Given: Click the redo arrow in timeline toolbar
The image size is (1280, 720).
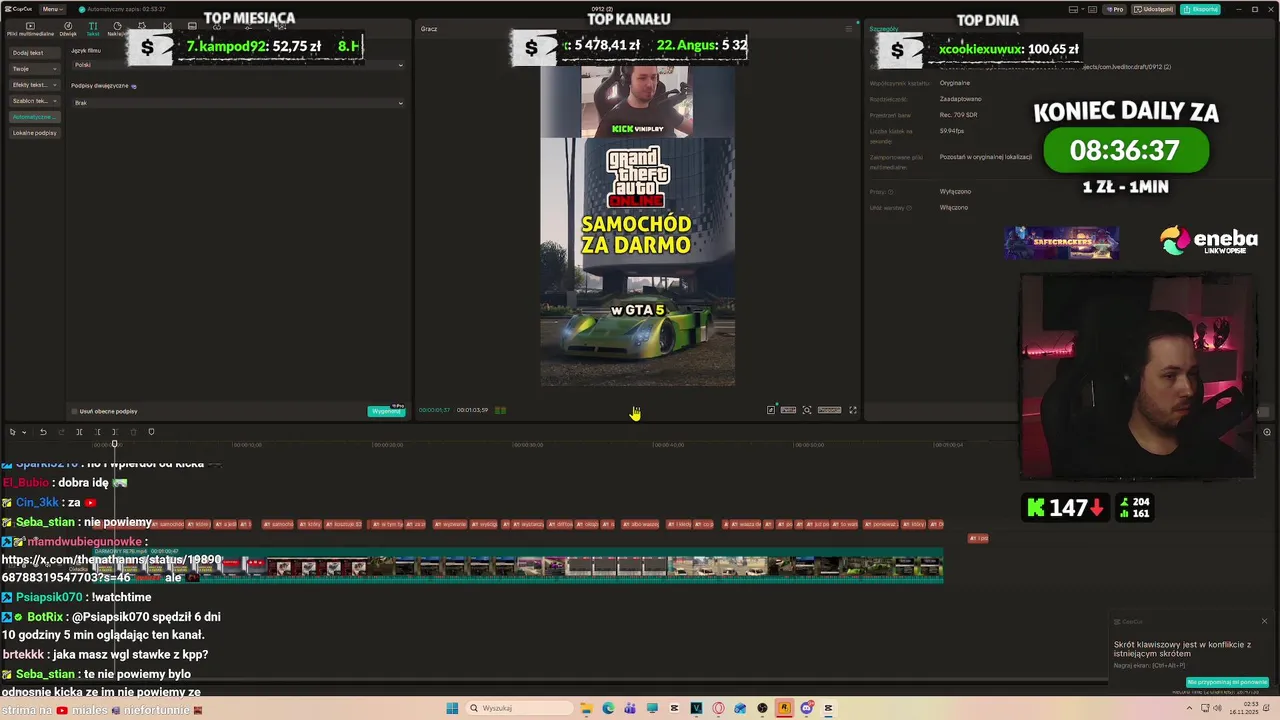Looking at the screenshot, I should [x=61, y=432].
